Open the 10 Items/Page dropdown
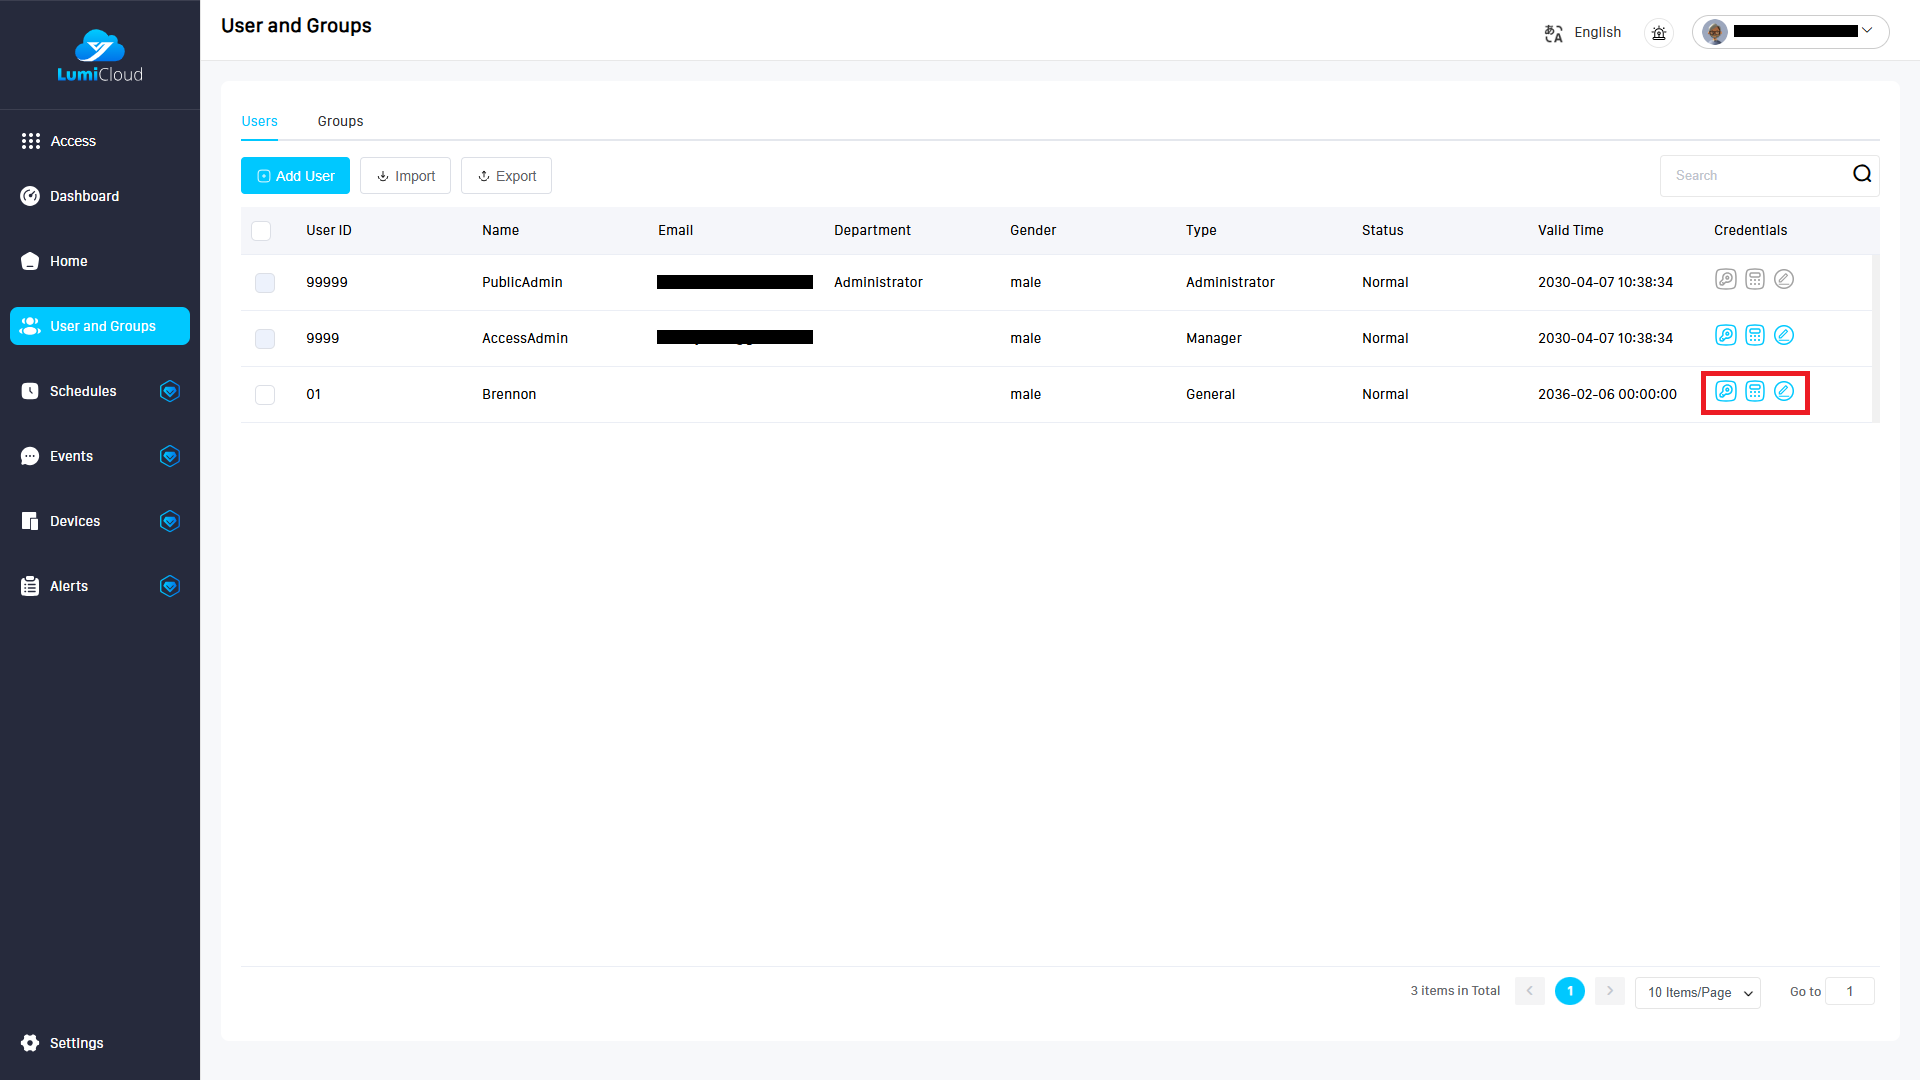 coord(1698,992)
